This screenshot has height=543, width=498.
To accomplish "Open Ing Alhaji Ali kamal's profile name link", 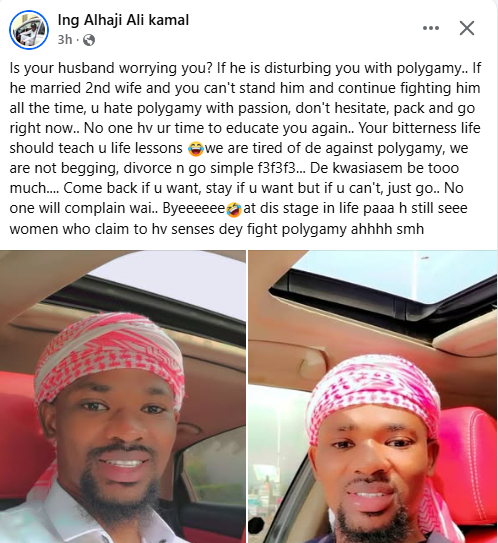I will click(123, 20).
